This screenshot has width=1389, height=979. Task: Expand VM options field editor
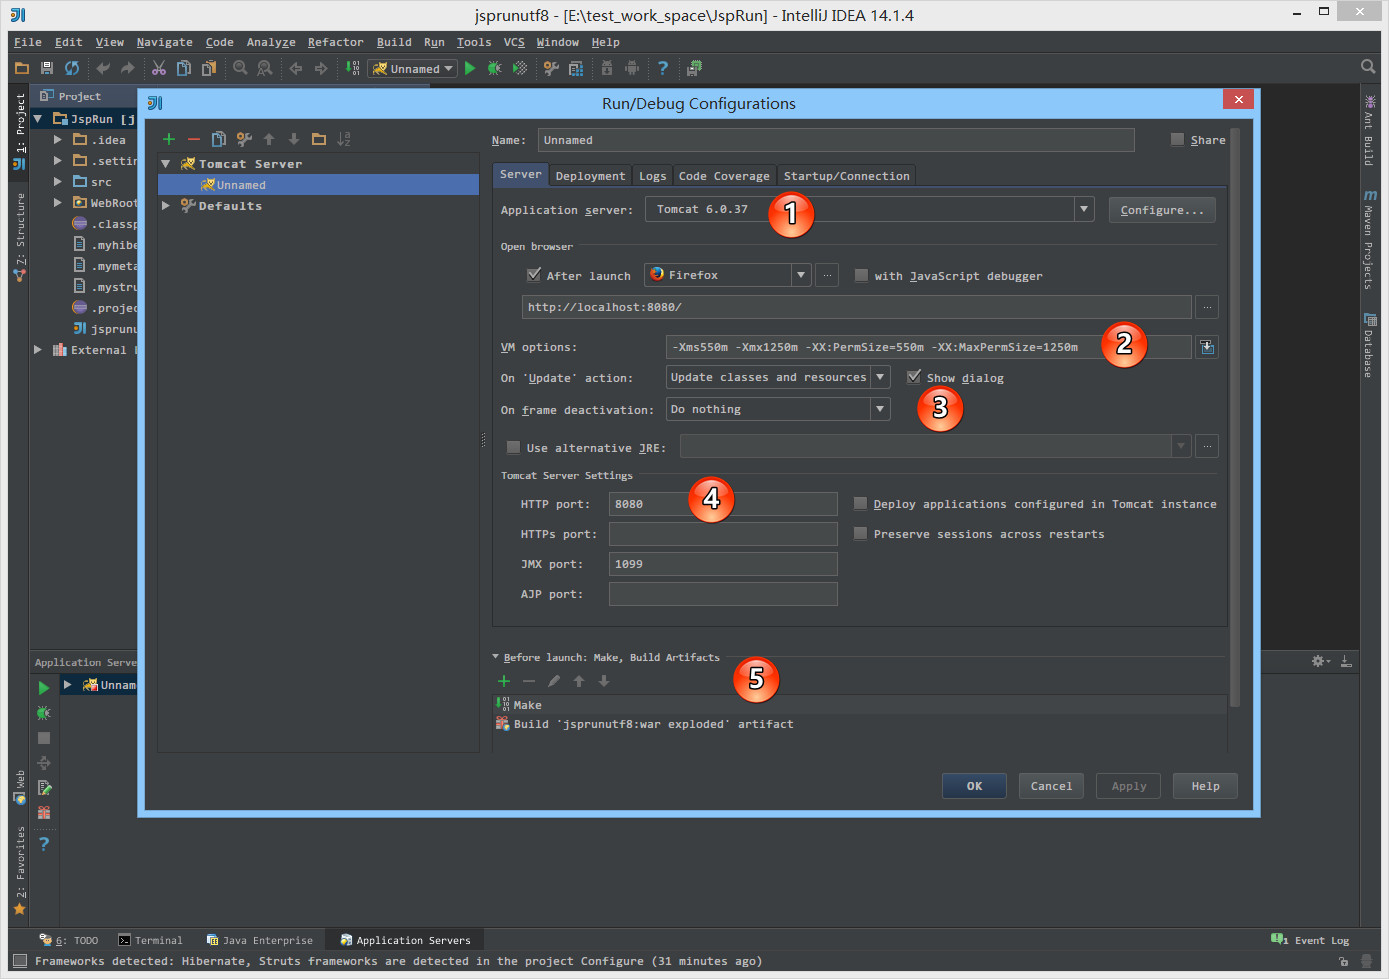click(1207, 347)
